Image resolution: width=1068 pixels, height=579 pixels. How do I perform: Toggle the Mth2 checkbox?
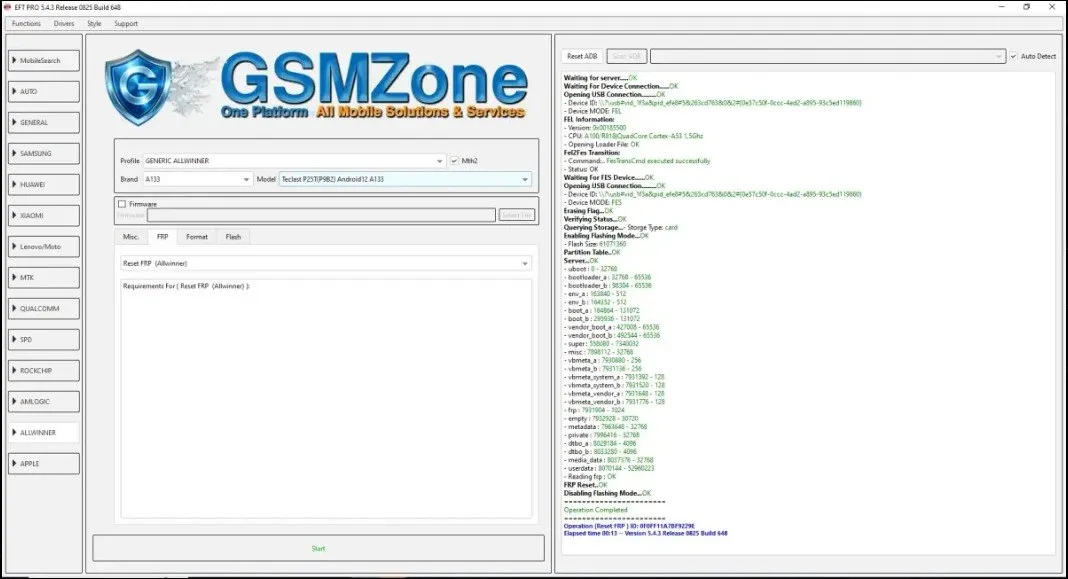pyautogui.click(x=455, y=160)
